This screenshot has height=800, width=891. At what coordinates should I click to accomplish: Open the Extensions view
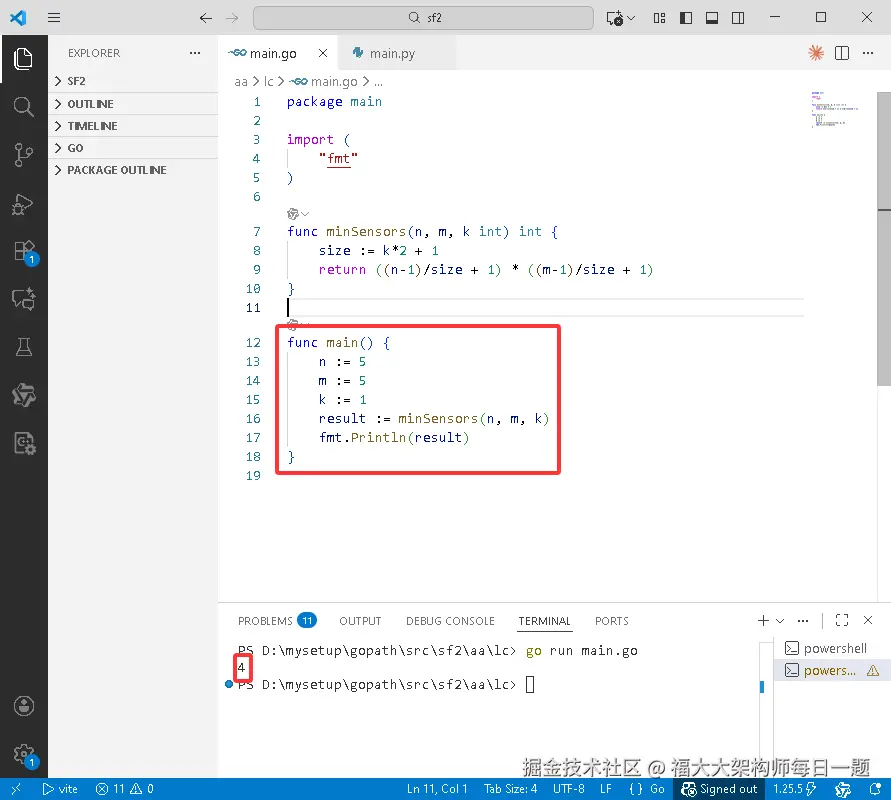[24, 251]
